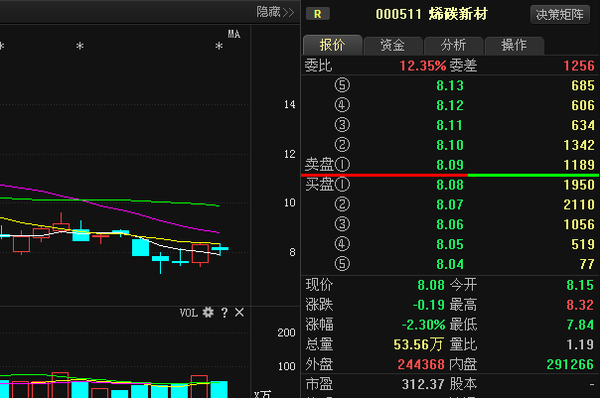This screenshot has width=600, height=398.
Task: Click the buy level 5 circled icon
Action: point(342,264)
